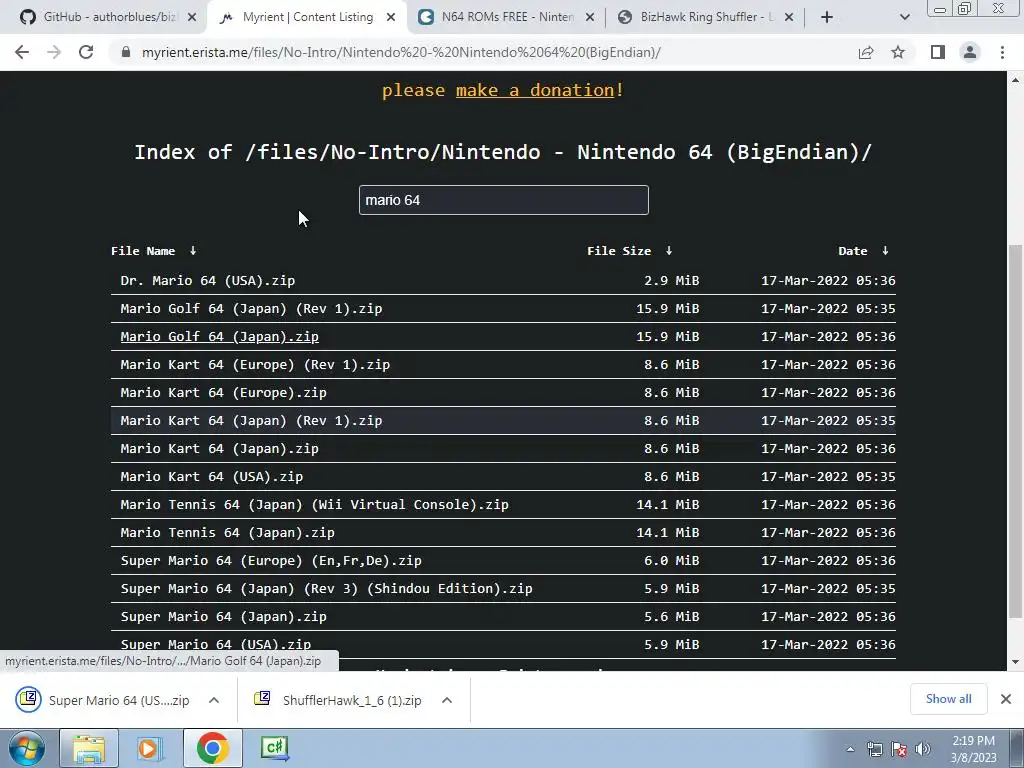Open the browser side panel
This screenshot has width=1024, height=768.
938,52
